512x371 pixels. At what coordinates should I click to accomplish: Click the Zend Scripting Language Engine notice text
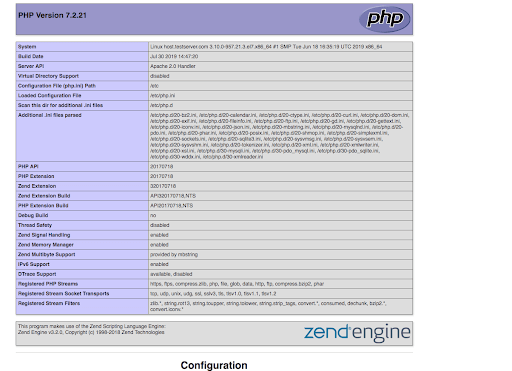click(x=92, y=329)
